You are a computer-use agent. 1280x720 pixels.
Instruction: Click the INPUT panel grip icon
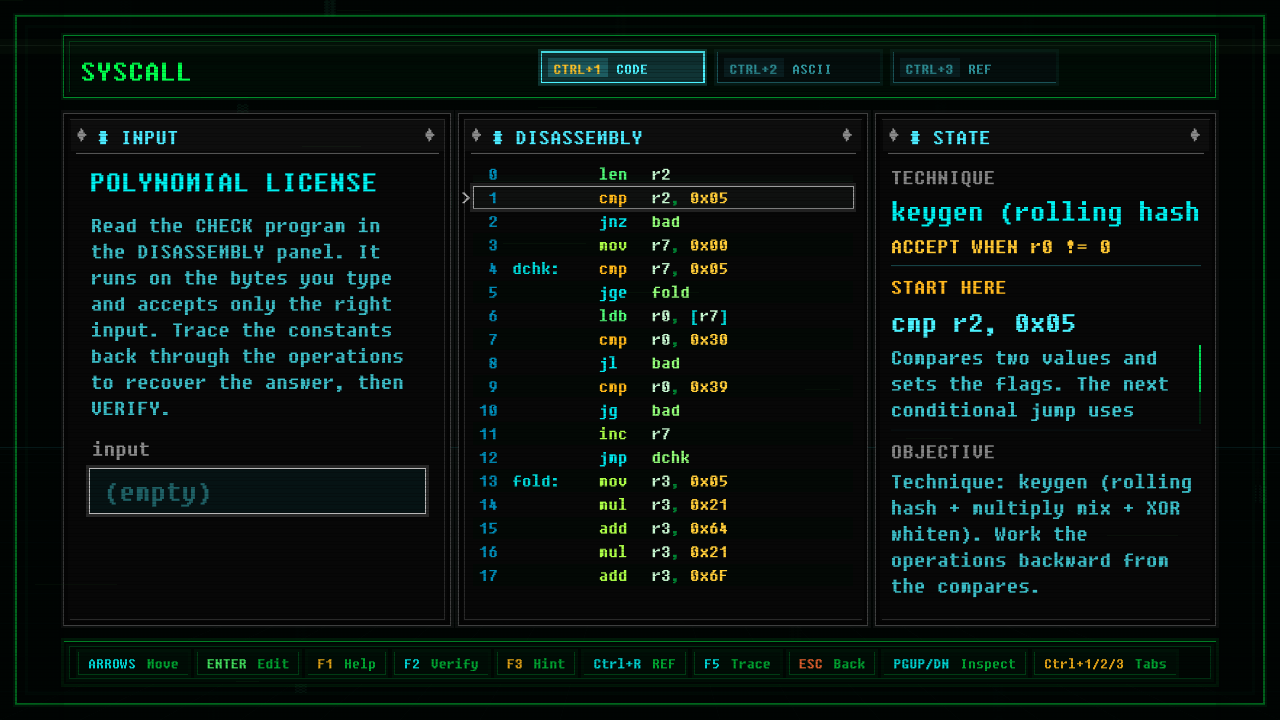point(103,137)
